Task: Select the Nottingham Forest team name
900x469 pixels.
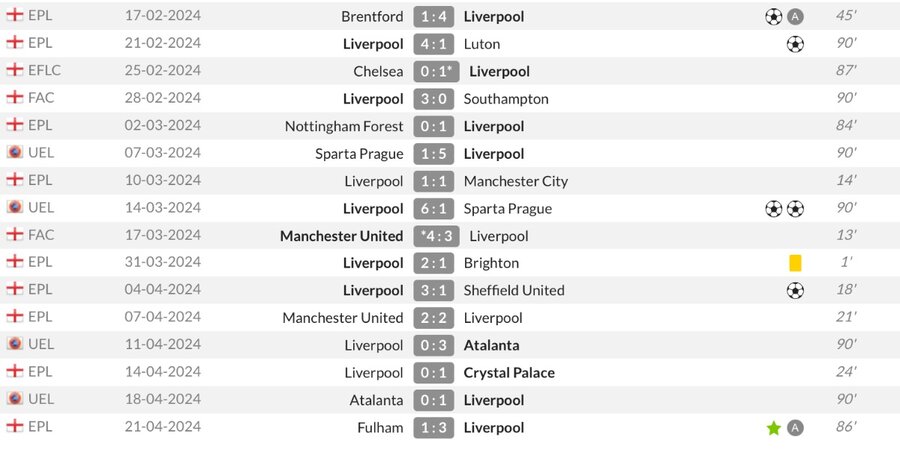Action: [344, 126]
